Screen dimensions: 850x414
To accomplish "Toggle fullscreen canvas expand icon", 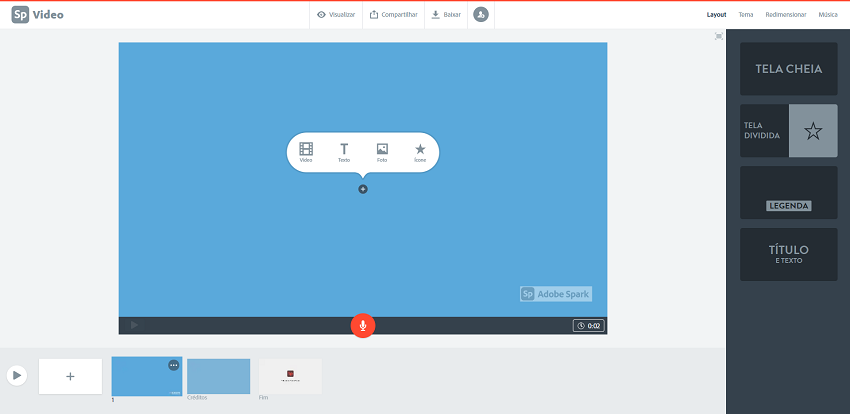I will (x=719, y=36).
